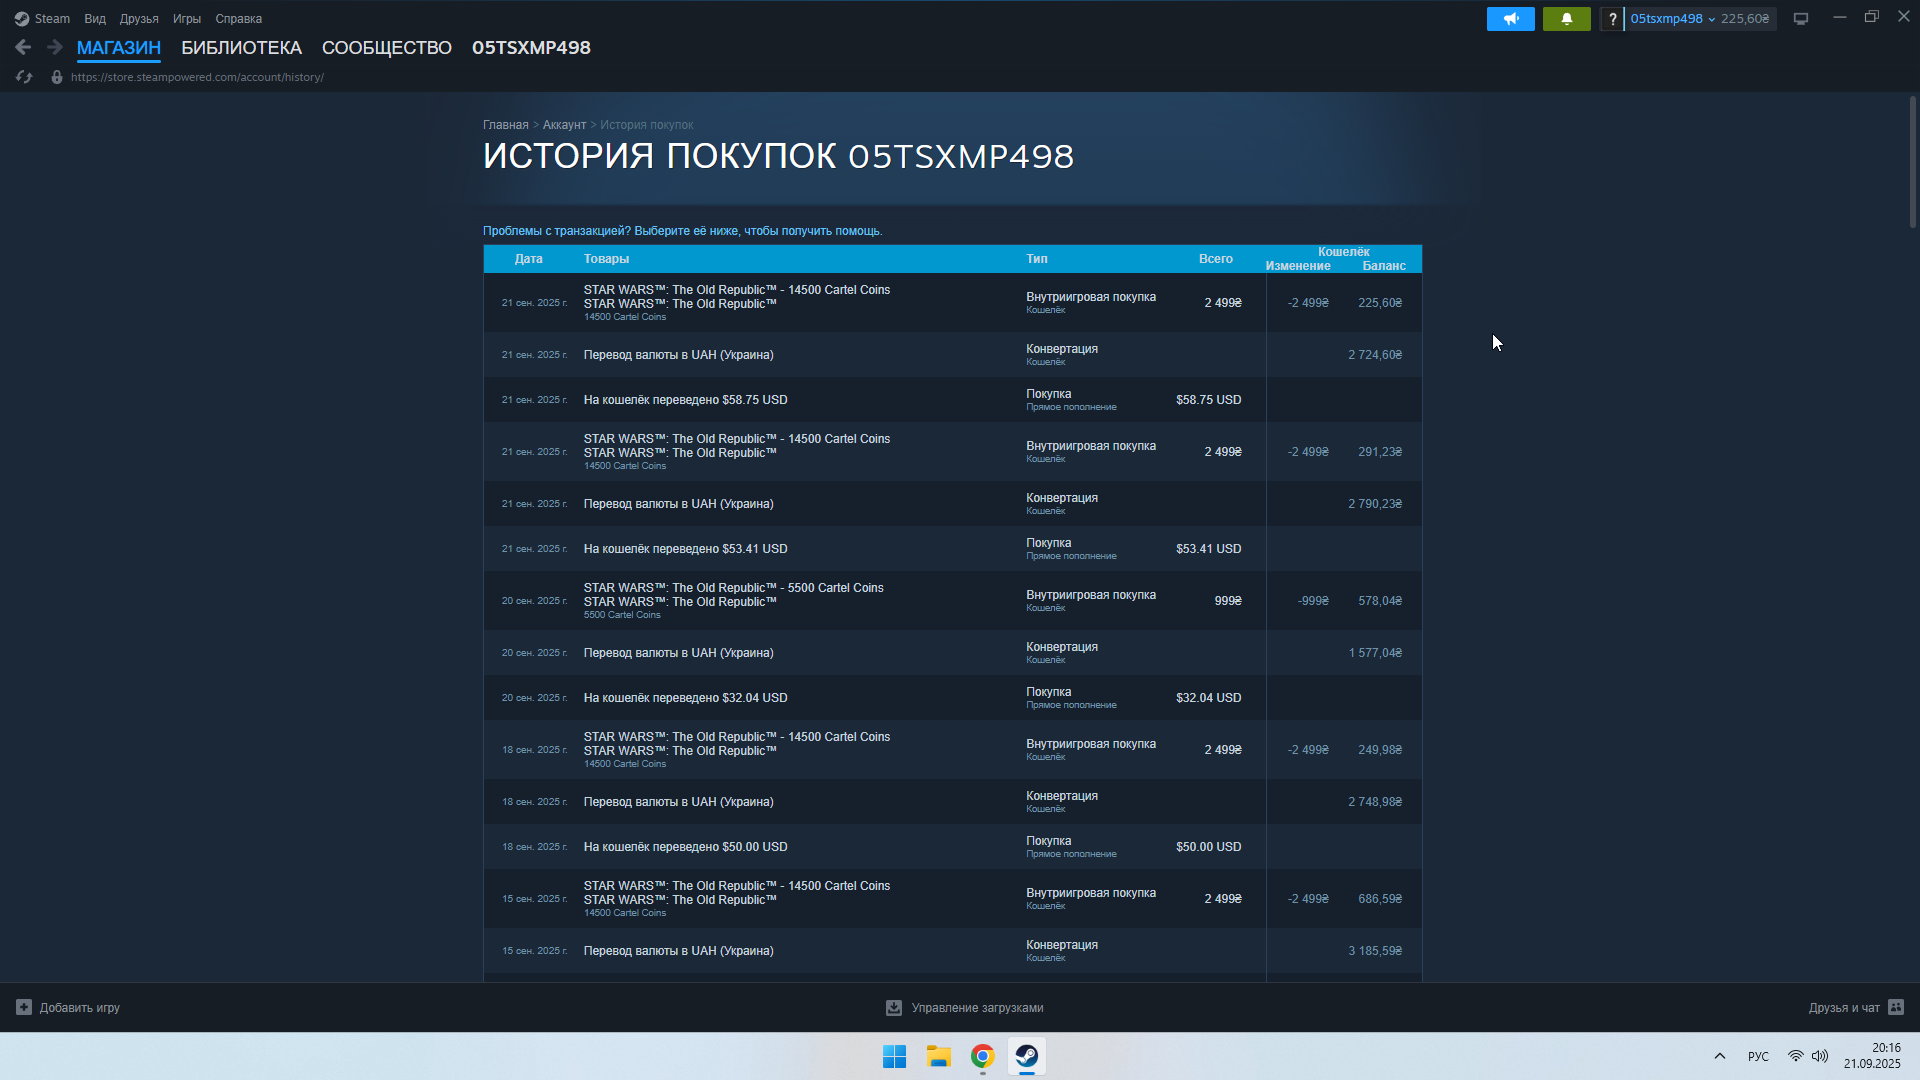Click the Аккаунт breadcrumb link

coord(564,125)
